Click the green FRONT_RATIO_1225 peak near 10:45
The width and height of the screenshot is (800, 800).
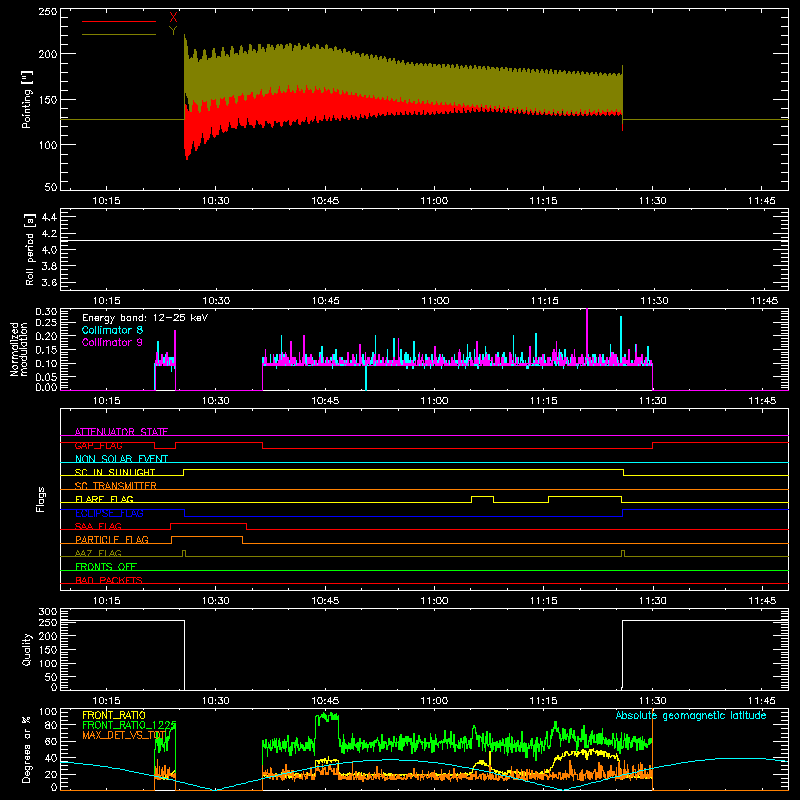pos(327,718)
